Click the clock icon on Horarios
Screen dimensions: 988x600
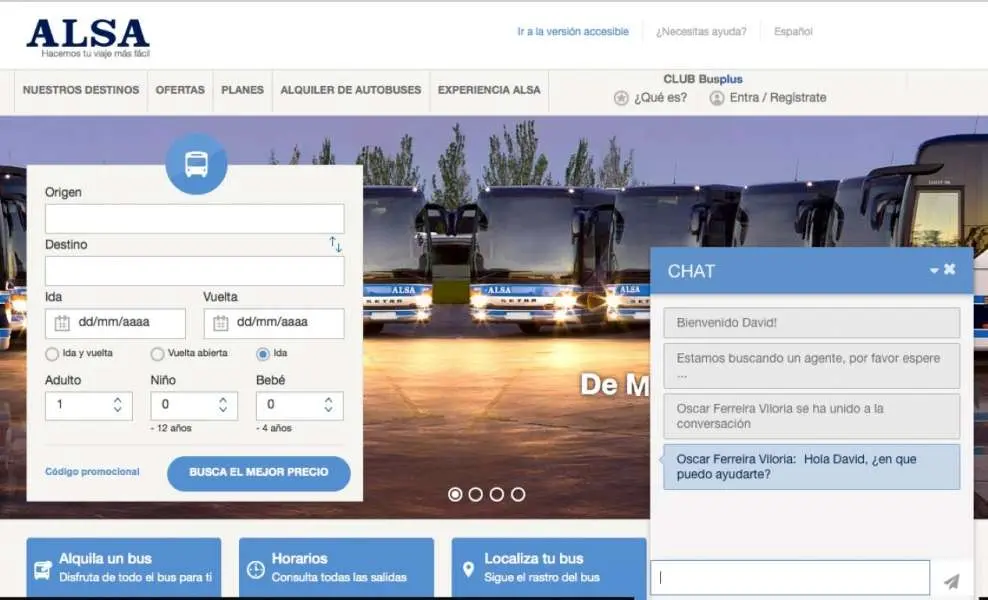(x=255, y=570)
